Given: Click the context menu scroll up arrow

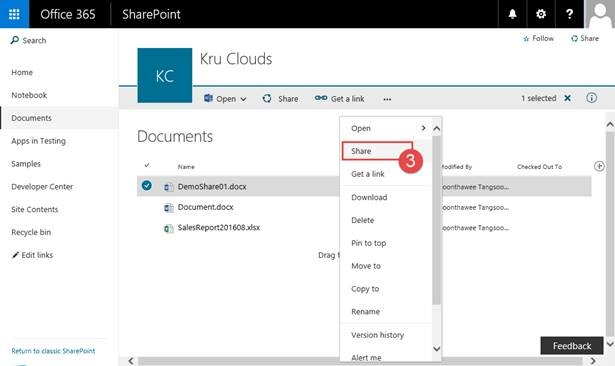Looking at the screenshot, I should (x=437, y=128).
